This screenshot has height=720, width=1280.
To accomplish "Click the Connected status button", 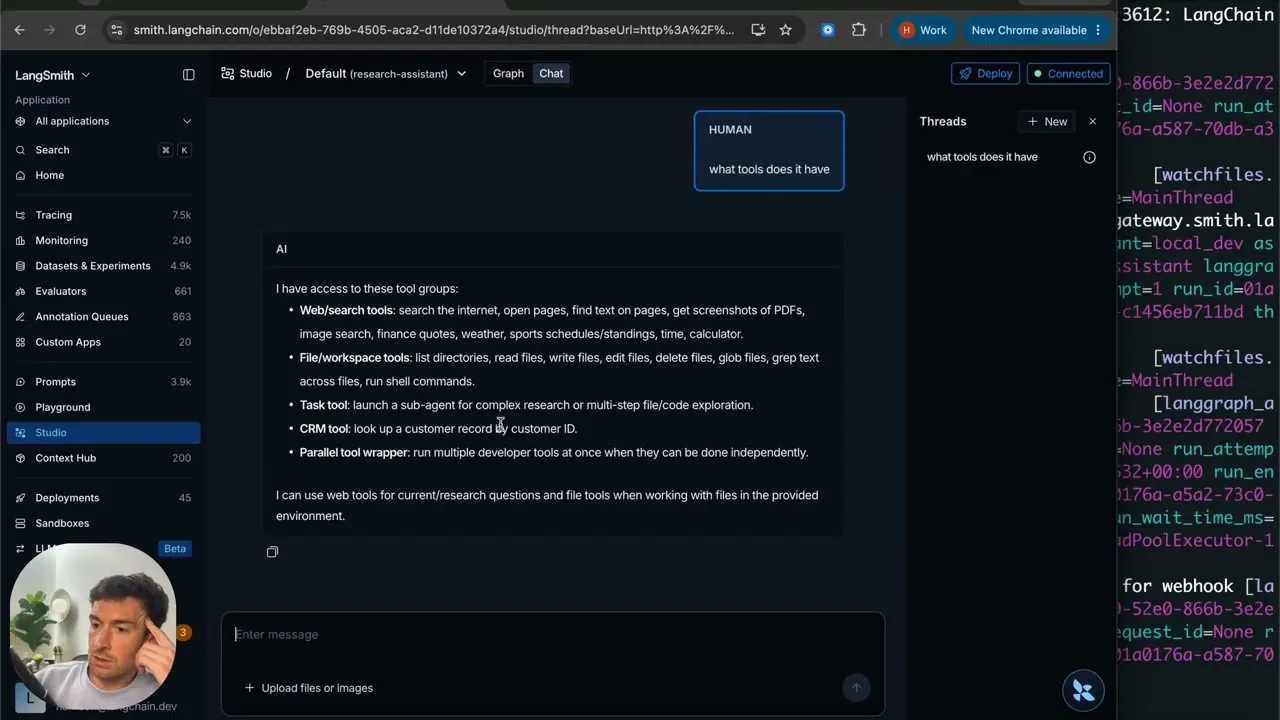I will 1068,74.
